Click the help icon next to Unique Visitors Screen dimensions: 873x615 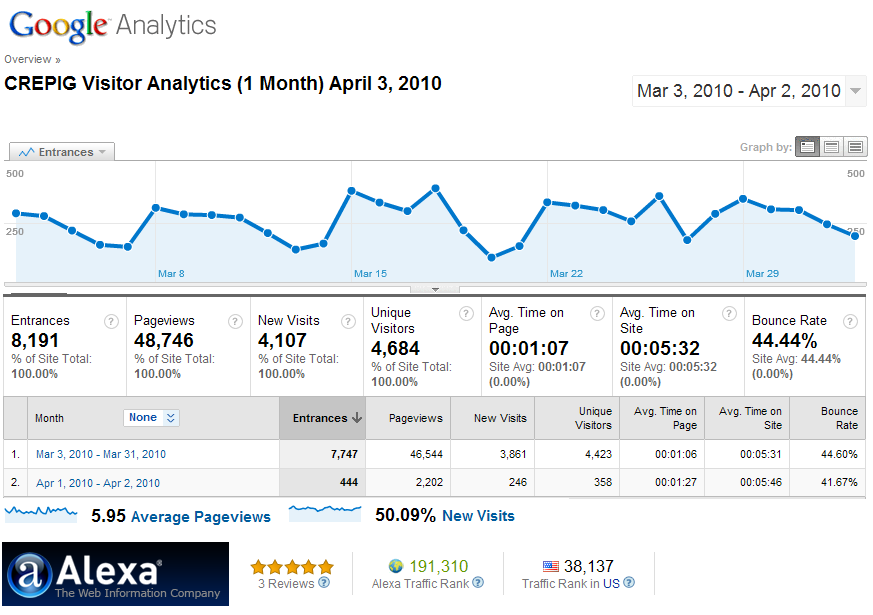click(466, 314)
